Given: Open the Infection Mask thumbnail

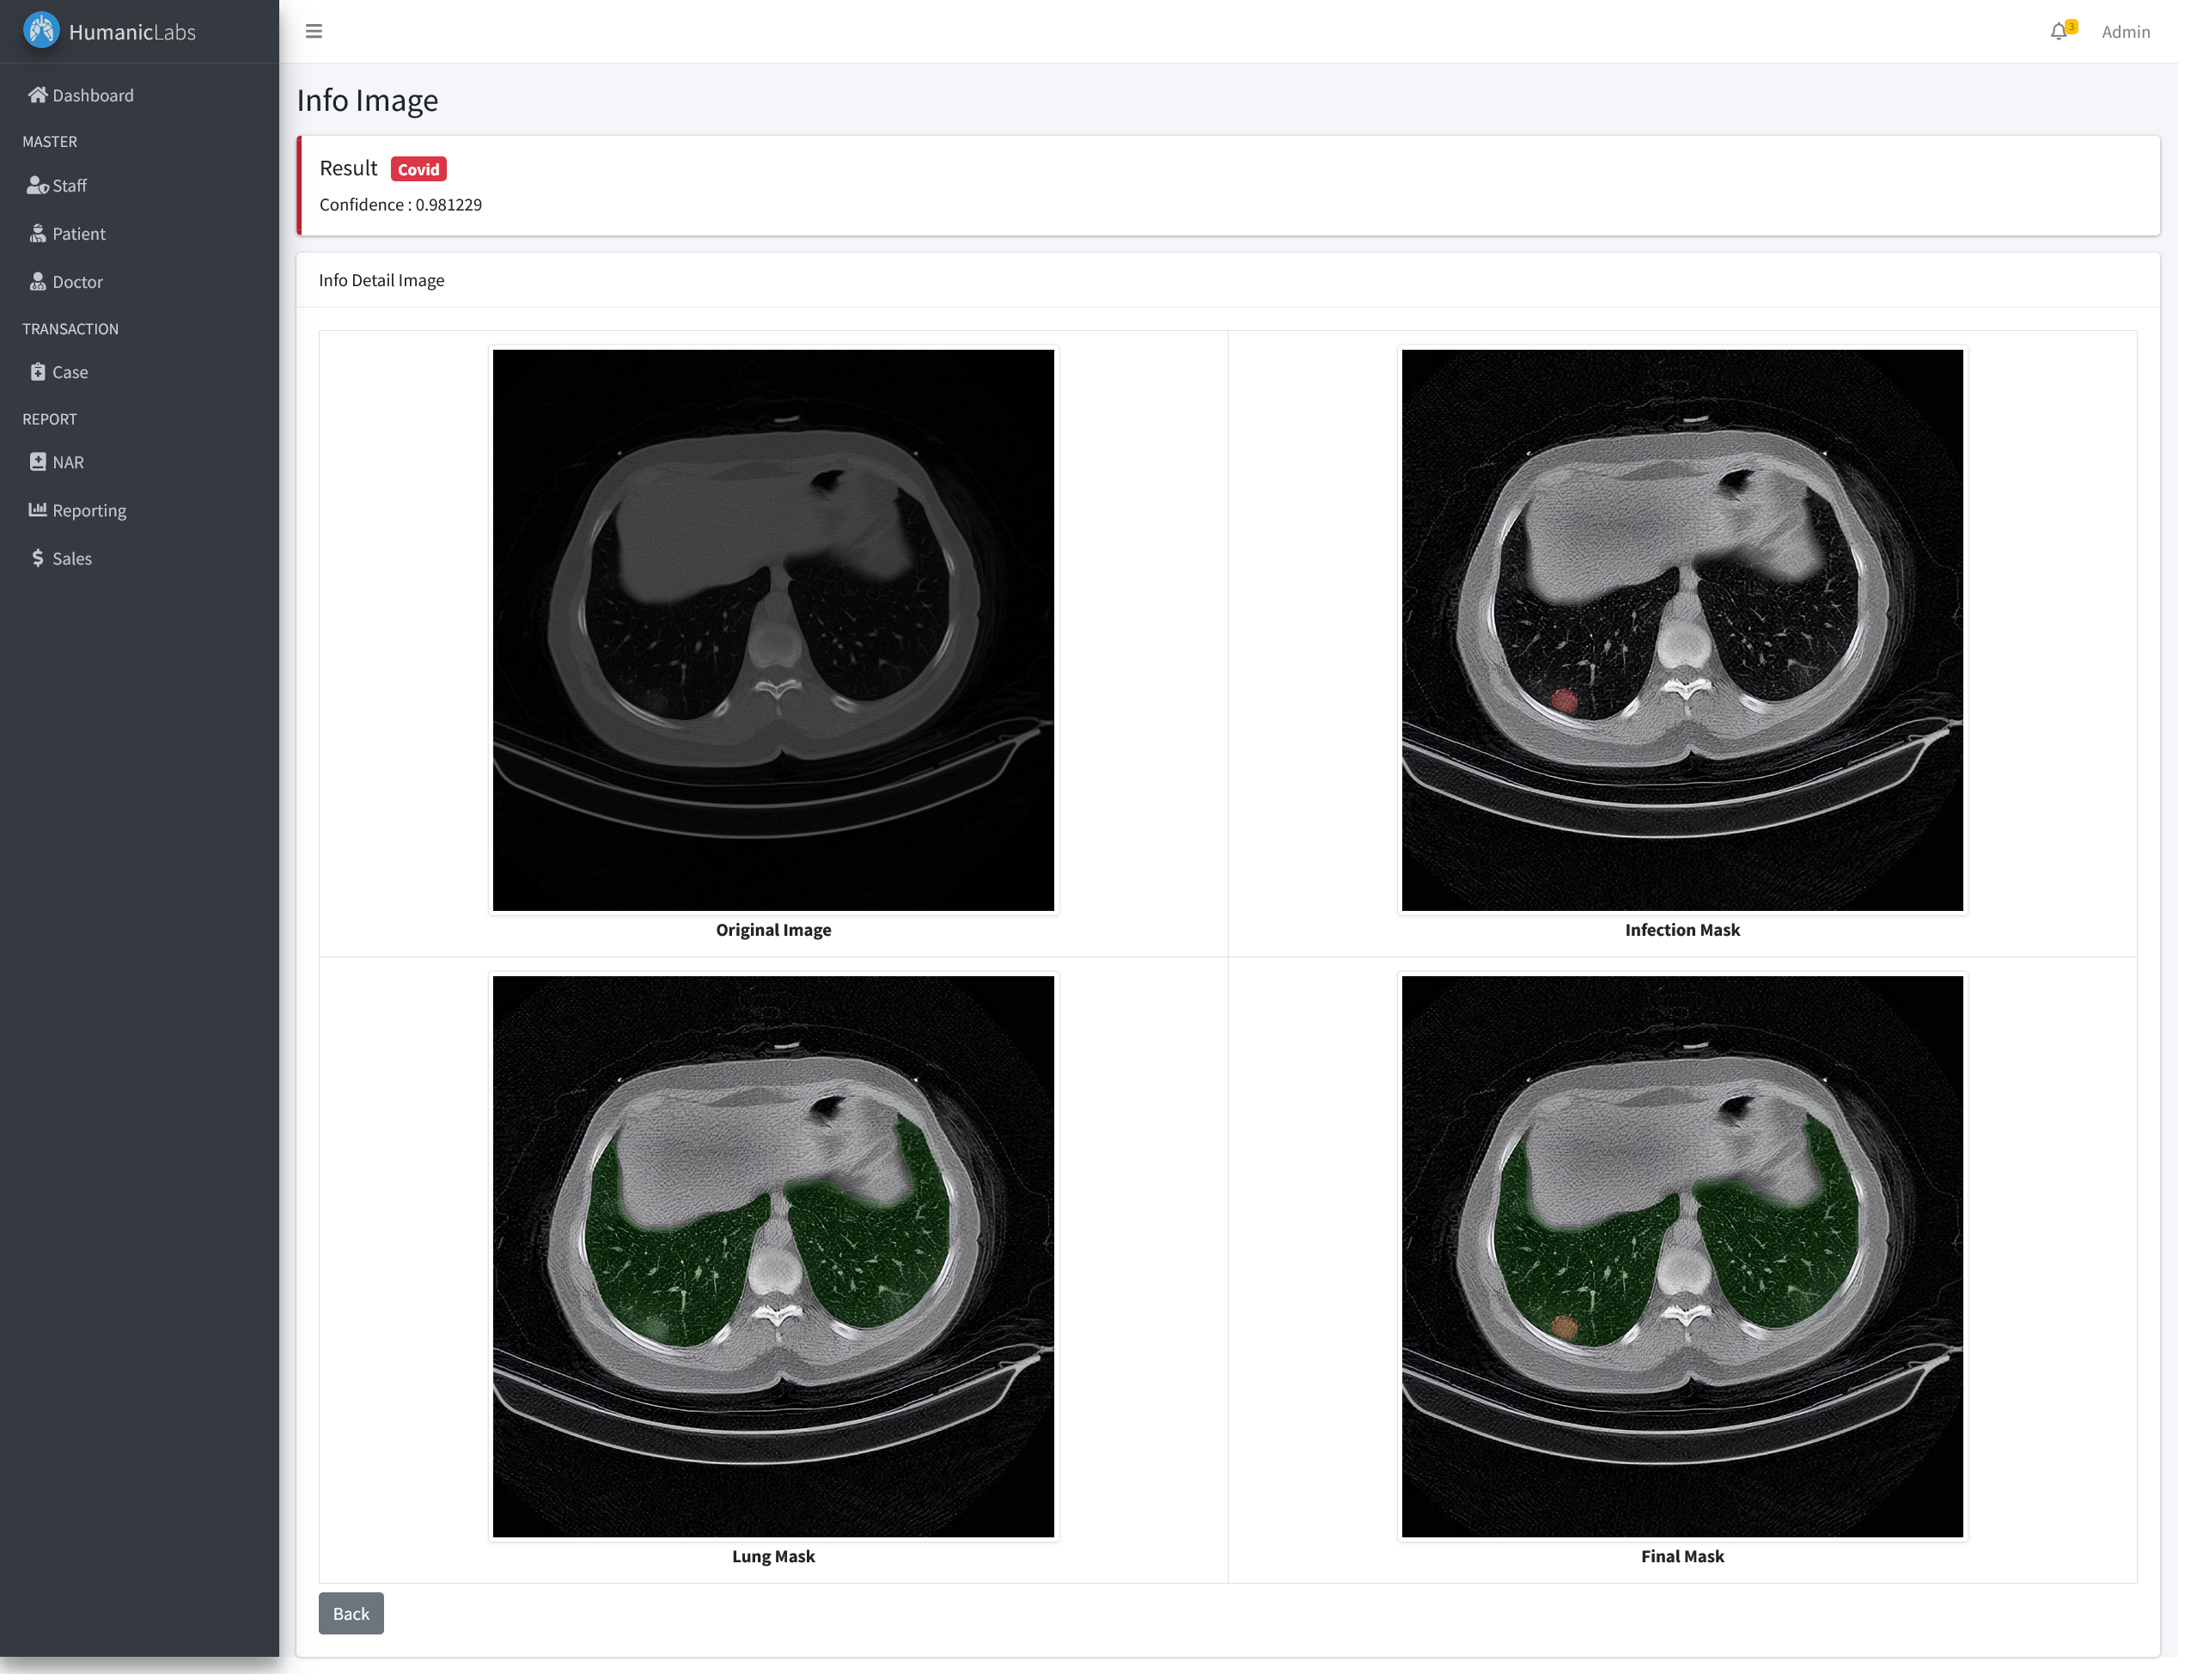Looking at the screenshot, I should coord(1682,630).
